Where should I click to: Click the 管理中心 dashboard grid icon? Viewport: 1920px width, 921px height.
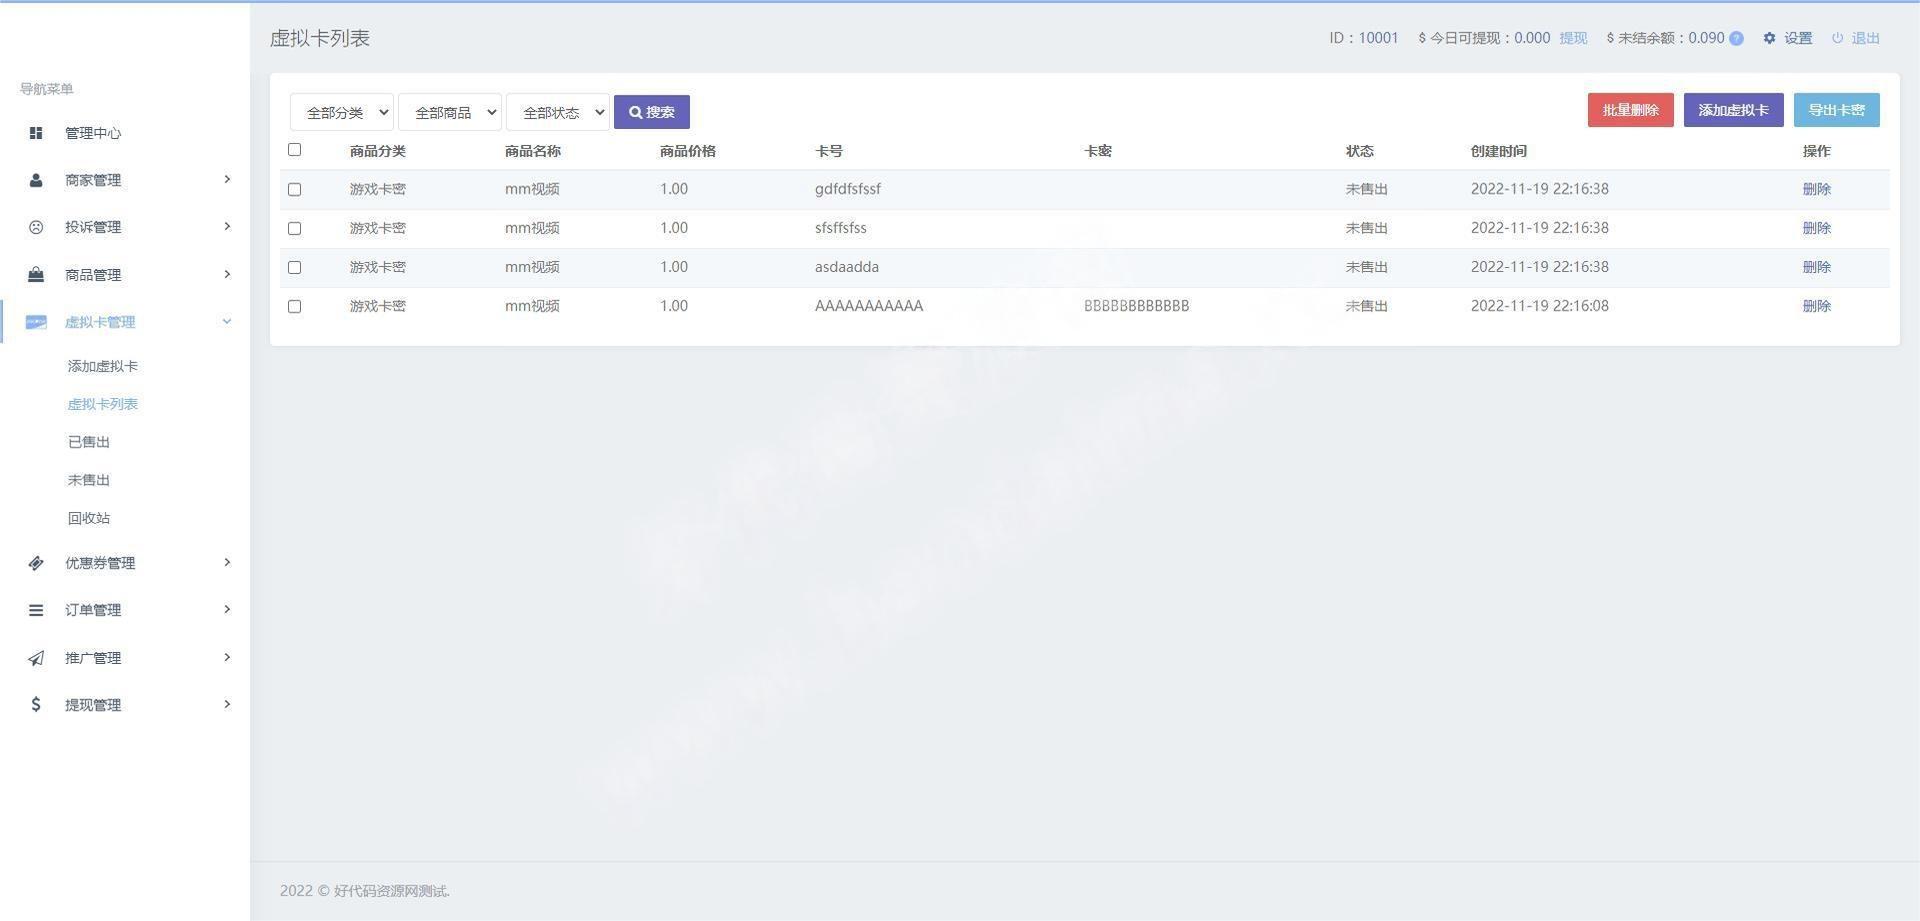36,133
